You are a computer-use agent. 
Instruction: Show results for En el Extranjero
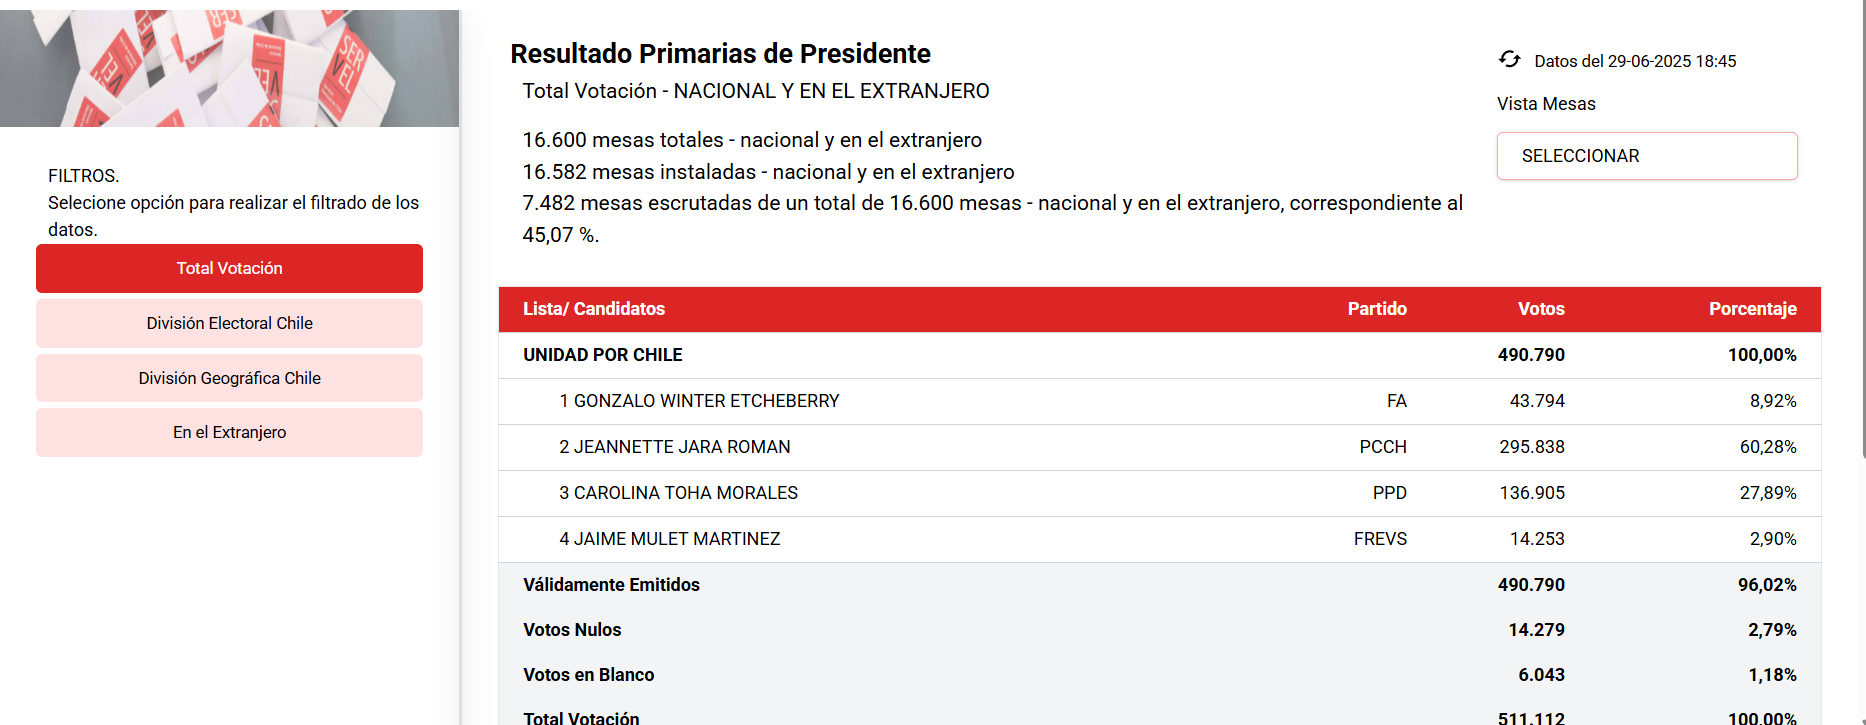tap(229, 432)
